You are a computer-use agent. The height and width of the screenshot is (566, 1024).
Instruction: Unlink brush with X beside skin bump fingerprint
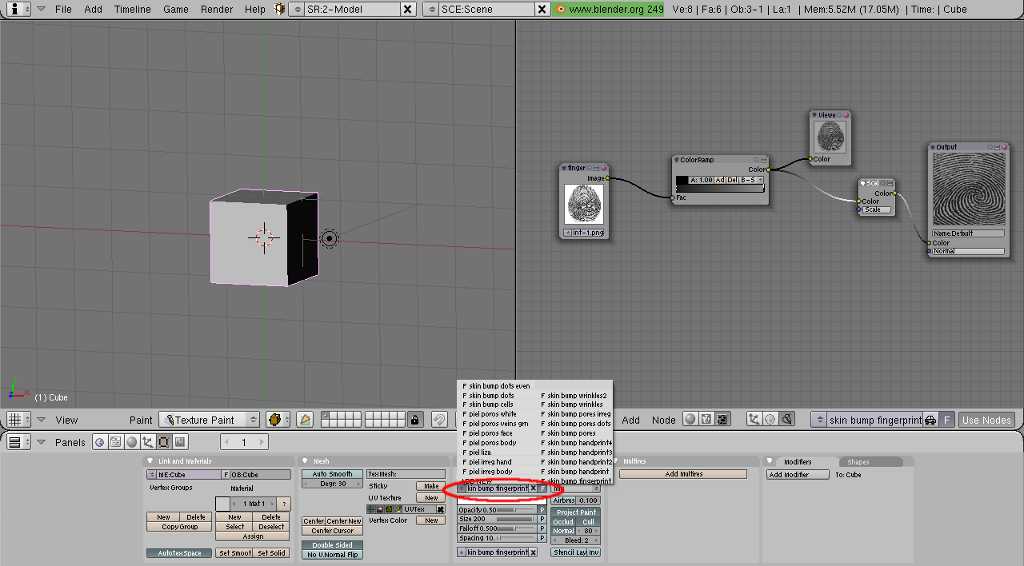534,488
